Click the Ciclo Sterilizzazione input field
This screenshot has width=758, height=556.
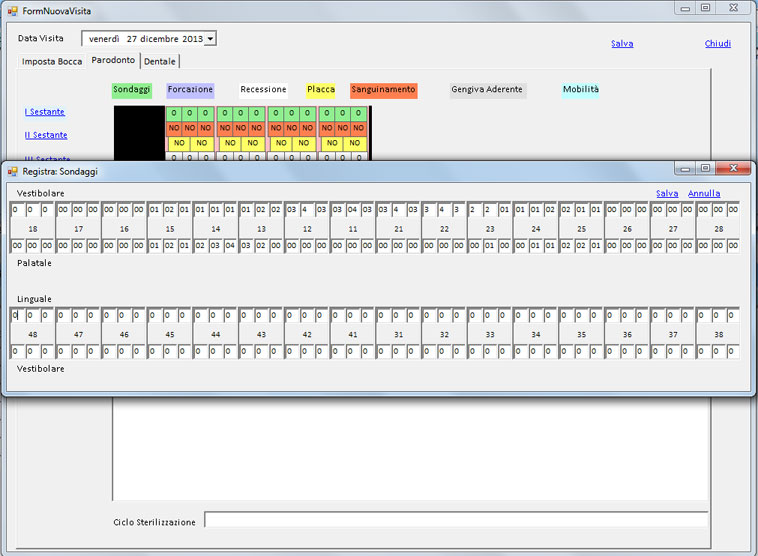coord(456,519)
